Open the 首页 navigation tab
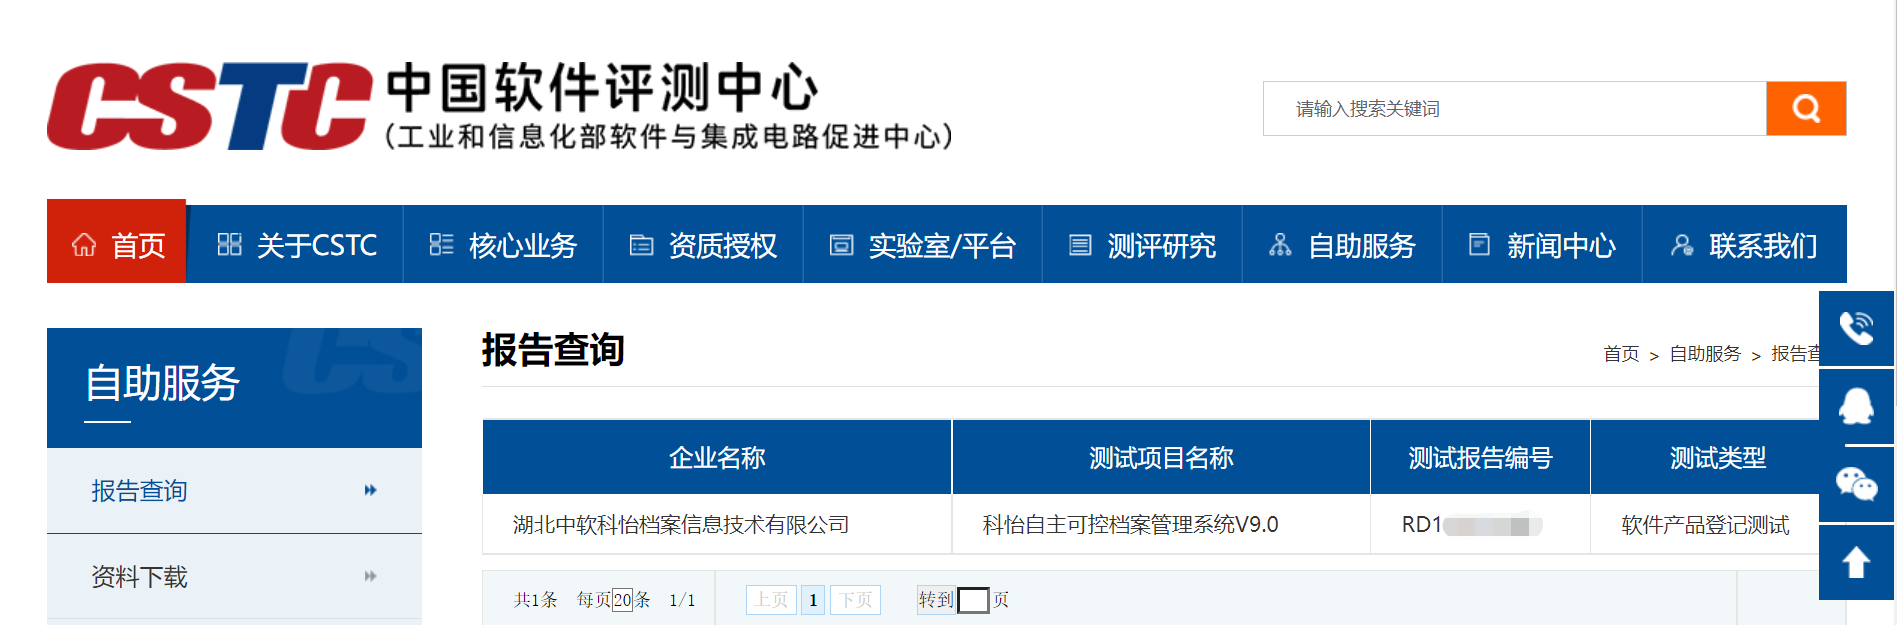The height and width of the screenshot is (625, 1897). tap(116, 242)
